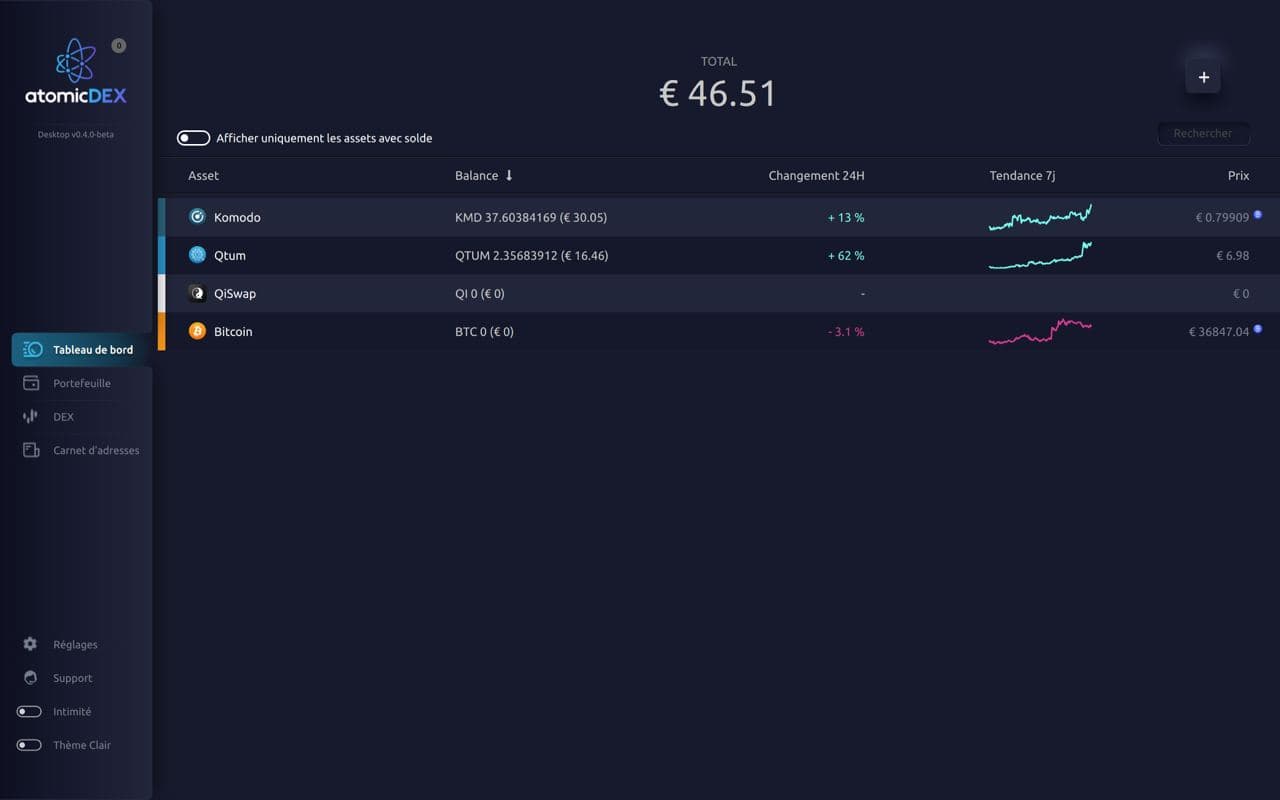Click the Portefeuille wallet icon
The height and width of the screenshot is (800, 1280).
click(31, 383)
